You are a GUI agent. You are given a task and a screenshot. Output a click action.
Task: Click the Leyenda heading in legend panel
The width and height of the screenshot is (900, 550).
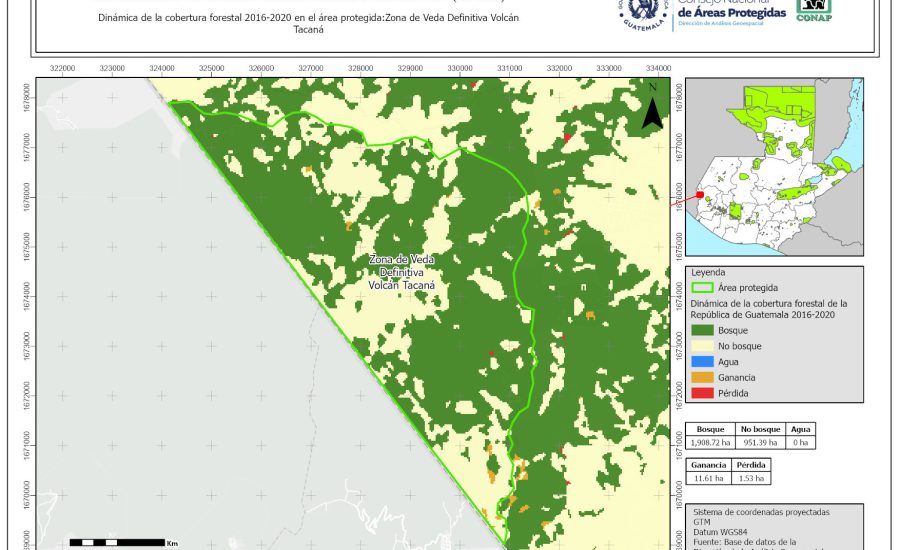[708, 271]
